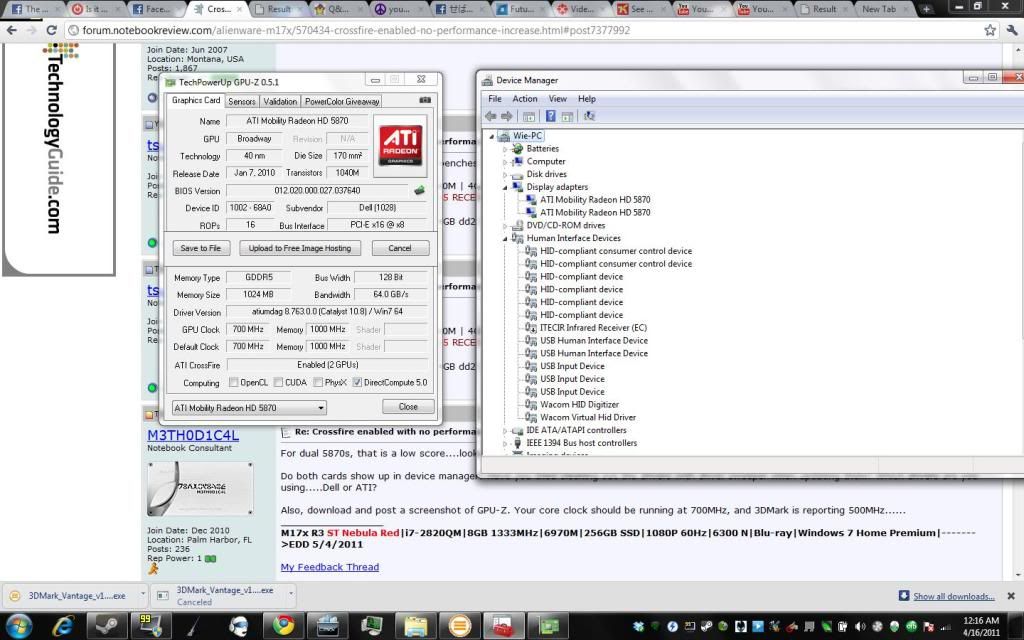Bookmark page with the star icon
This screenshot has height=640, width=1024.
pos(990,30)
